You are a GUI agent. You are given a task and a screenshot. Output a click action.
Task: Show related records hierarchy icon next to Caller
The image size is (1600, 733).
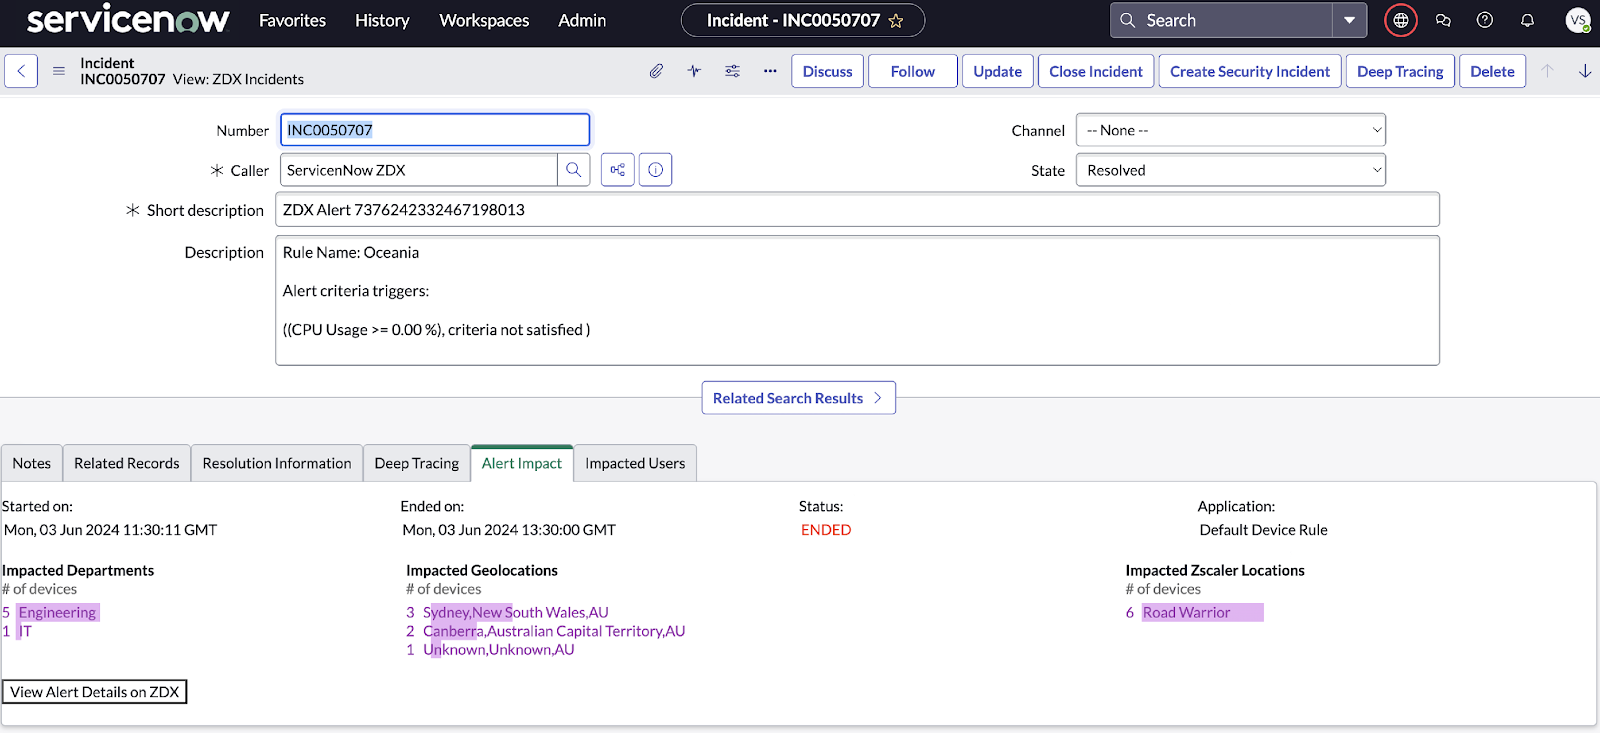click(x=618, y=170)
